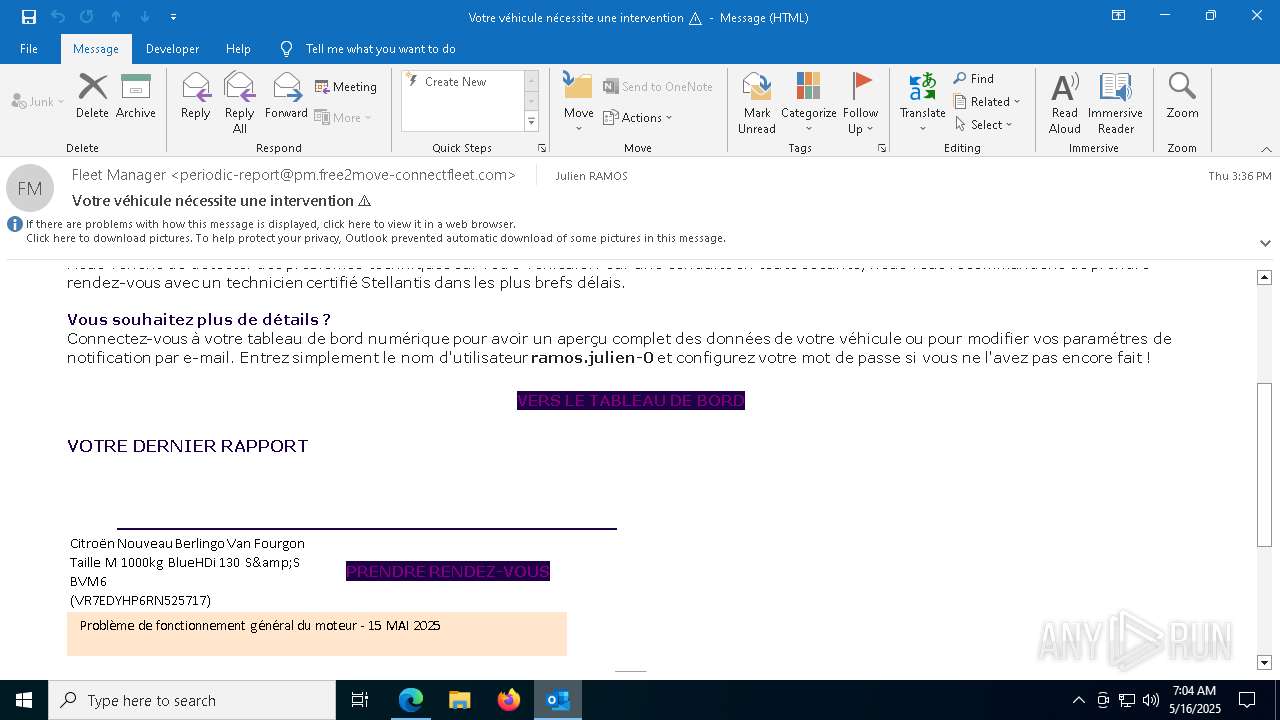Click the Save icon in the title bar
The image size is (1280, 720).
[29, 17]
